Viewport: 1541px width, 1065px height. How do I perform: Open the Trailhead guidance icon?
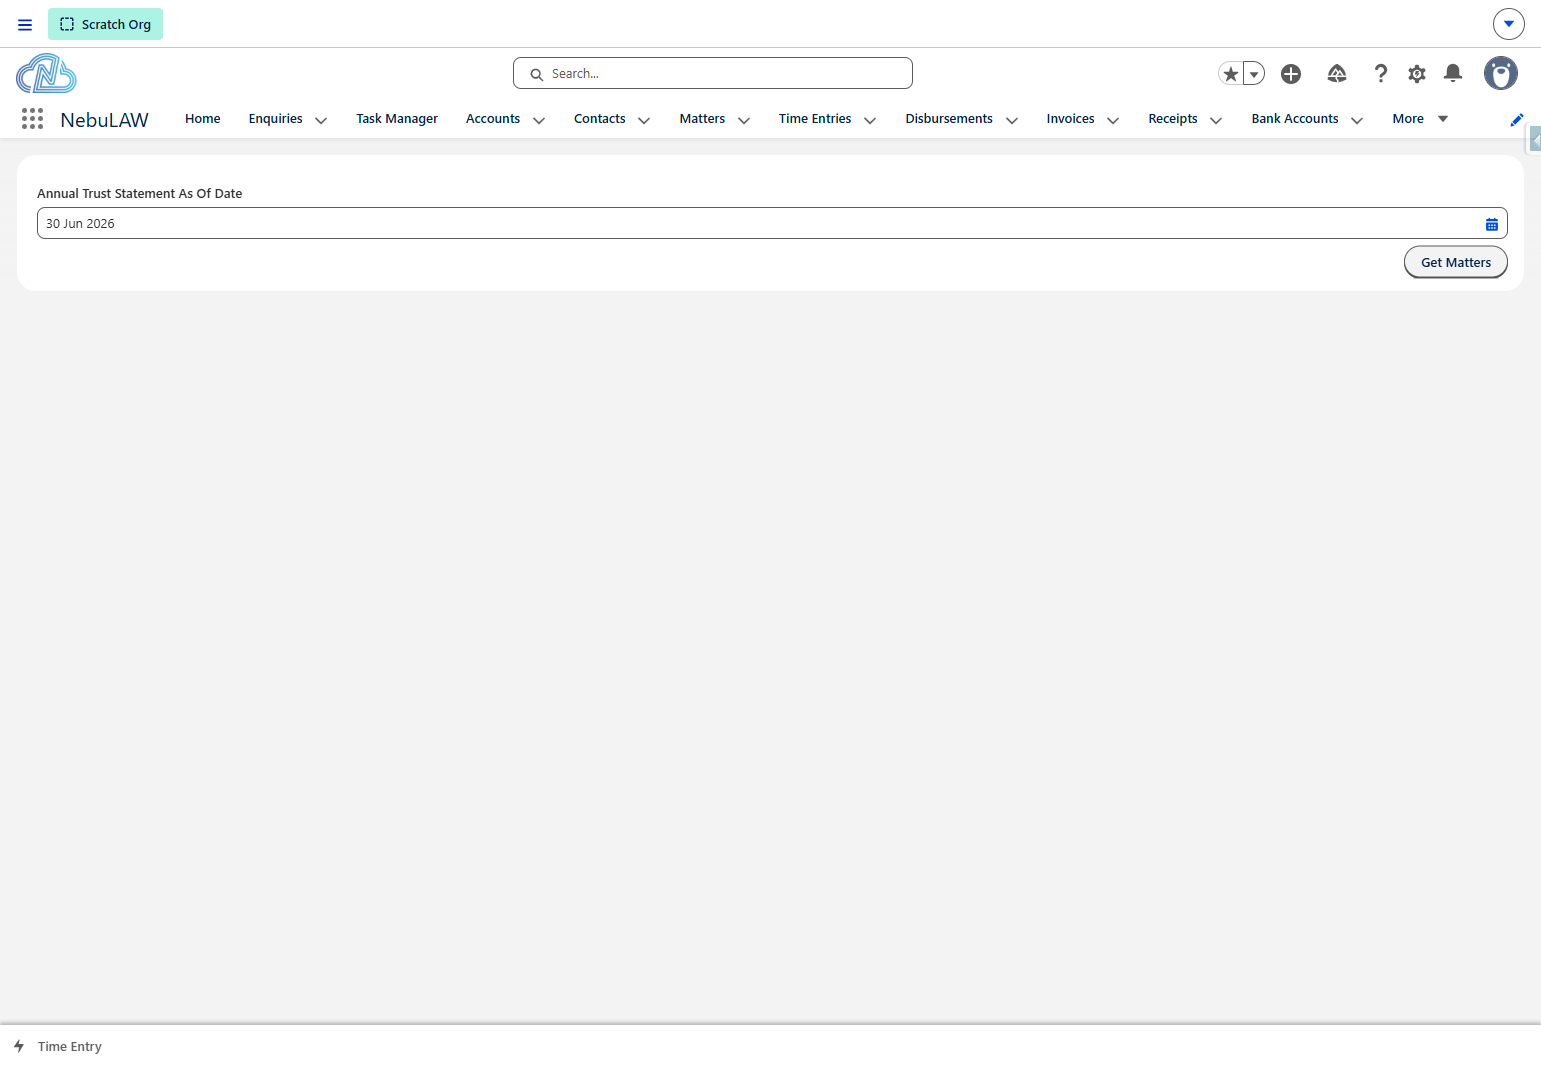tap(1337, 74)
